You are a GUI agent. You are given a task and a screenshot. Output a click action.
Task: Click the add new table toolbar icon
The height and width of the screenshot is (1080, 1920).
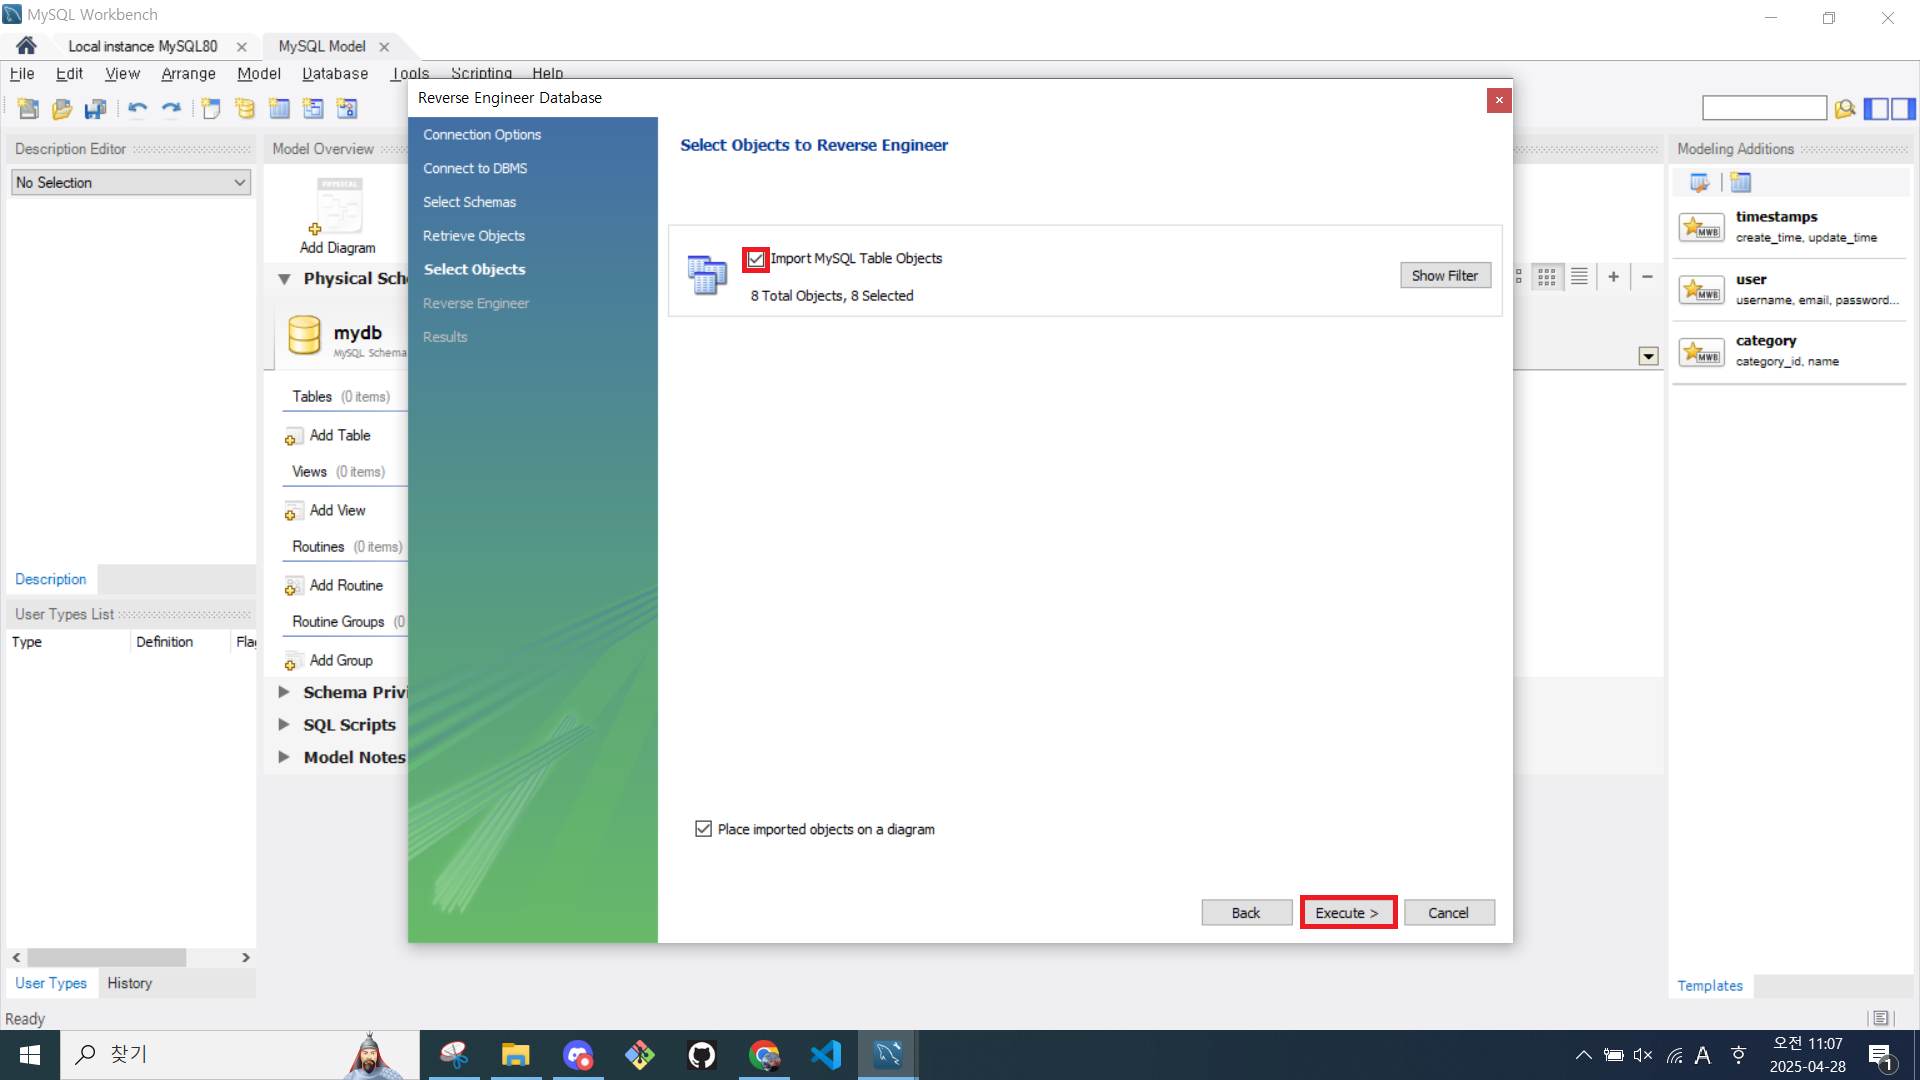coord(279,108)
